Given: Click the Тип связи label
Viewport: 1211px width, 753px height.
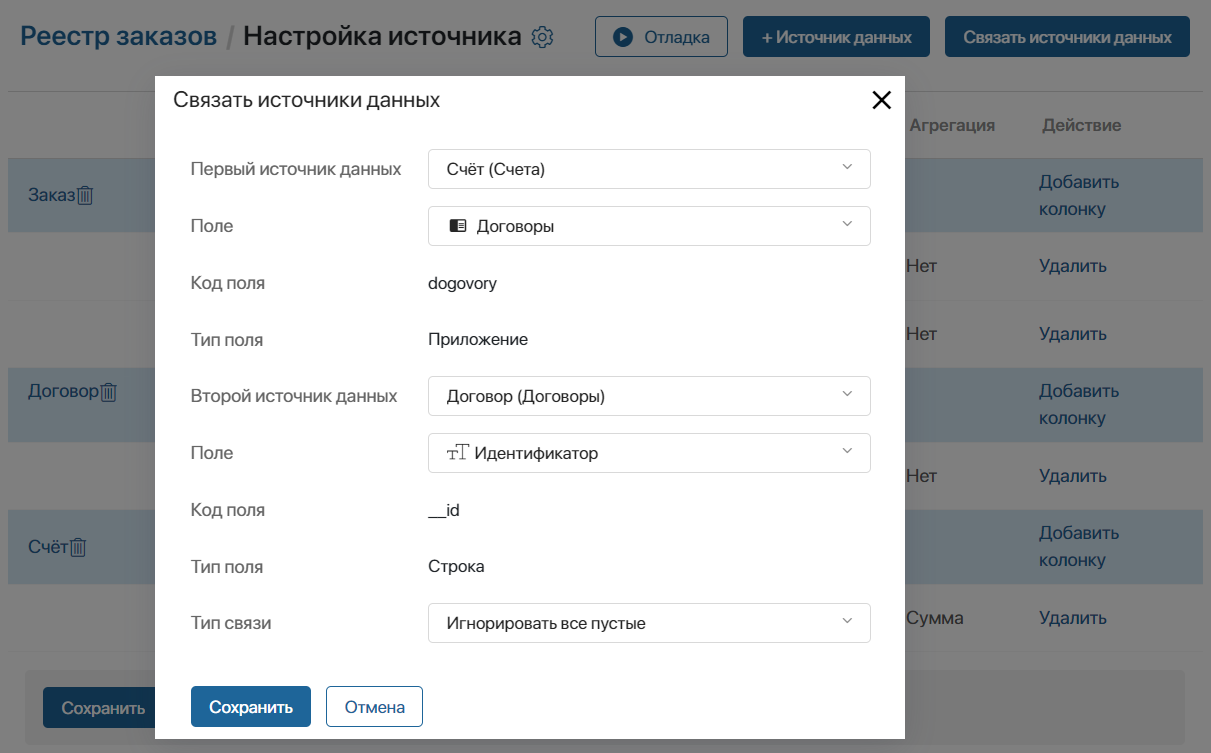Looking at the screenshot, I should pyautogui.click(x=231, y=623).
